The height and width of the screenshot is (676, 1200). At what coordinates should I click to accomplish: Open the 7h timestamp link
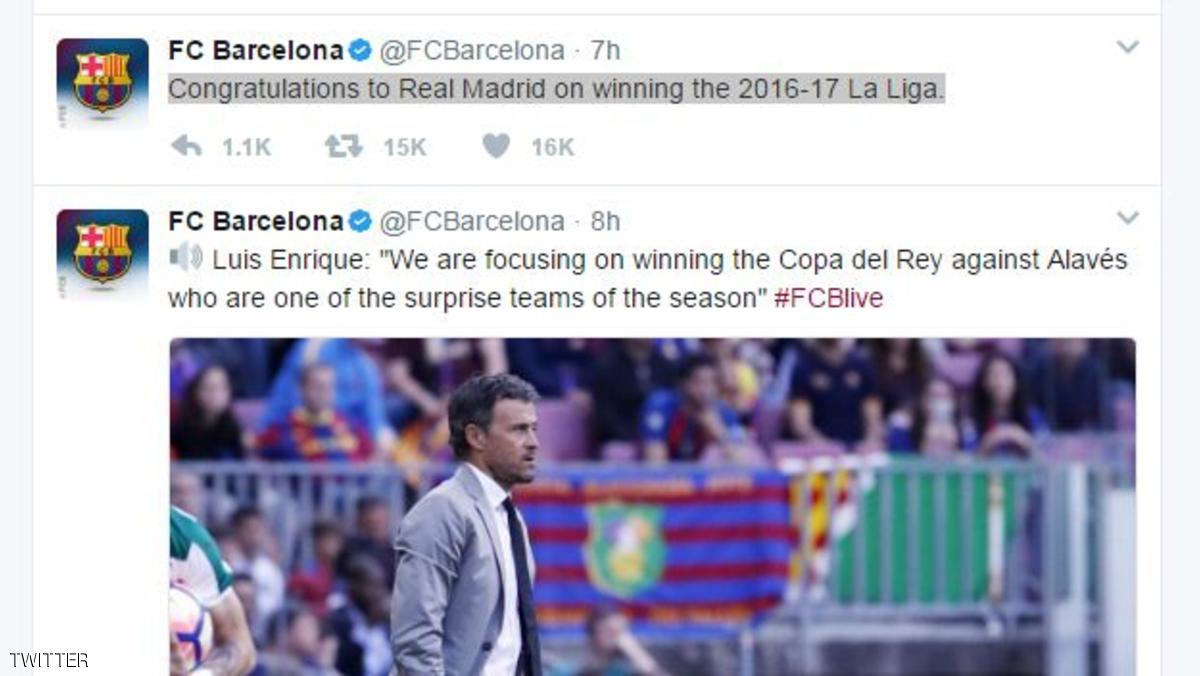[x=605, y=50]
